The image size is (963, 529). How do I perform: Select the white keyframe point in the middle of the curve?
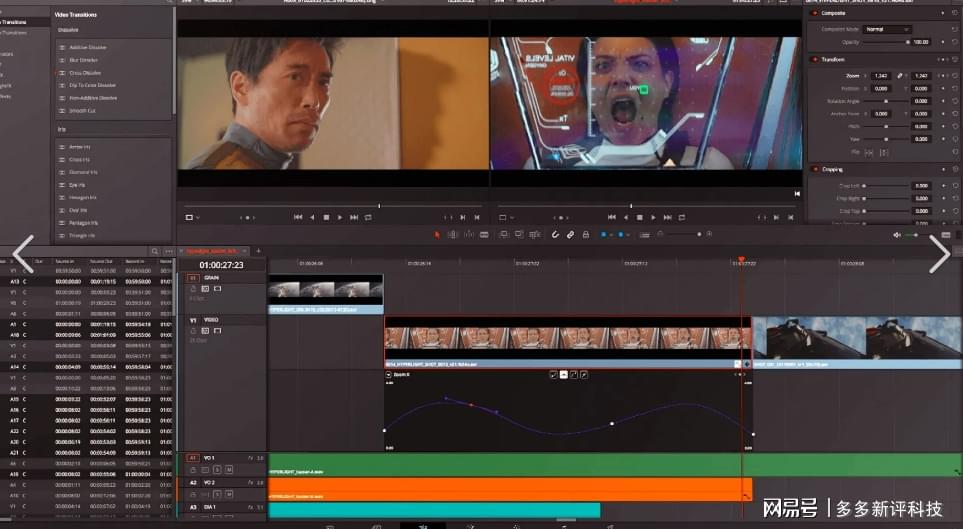point(612,424)
